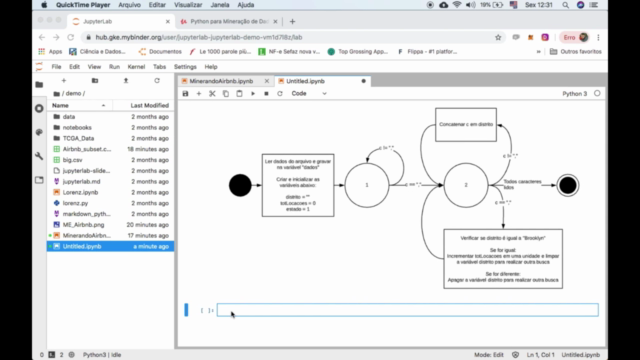Copy selected cells icon in notebook toolbar
This screenshot has width=640, height=360.
tap(226, 93)
